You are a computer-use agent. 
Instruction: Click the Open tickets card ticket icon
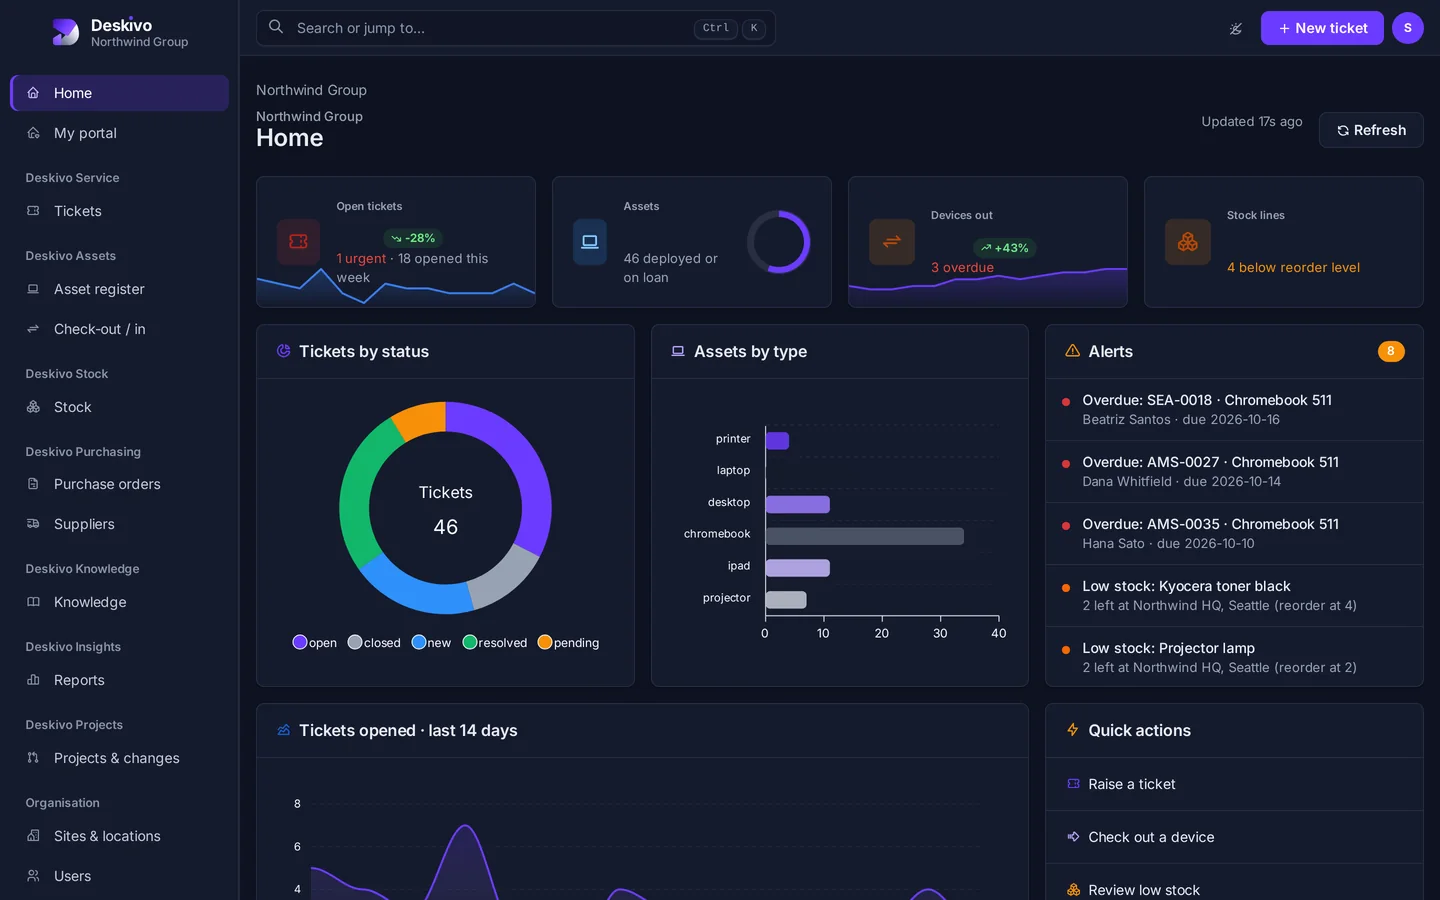point(298,242)
